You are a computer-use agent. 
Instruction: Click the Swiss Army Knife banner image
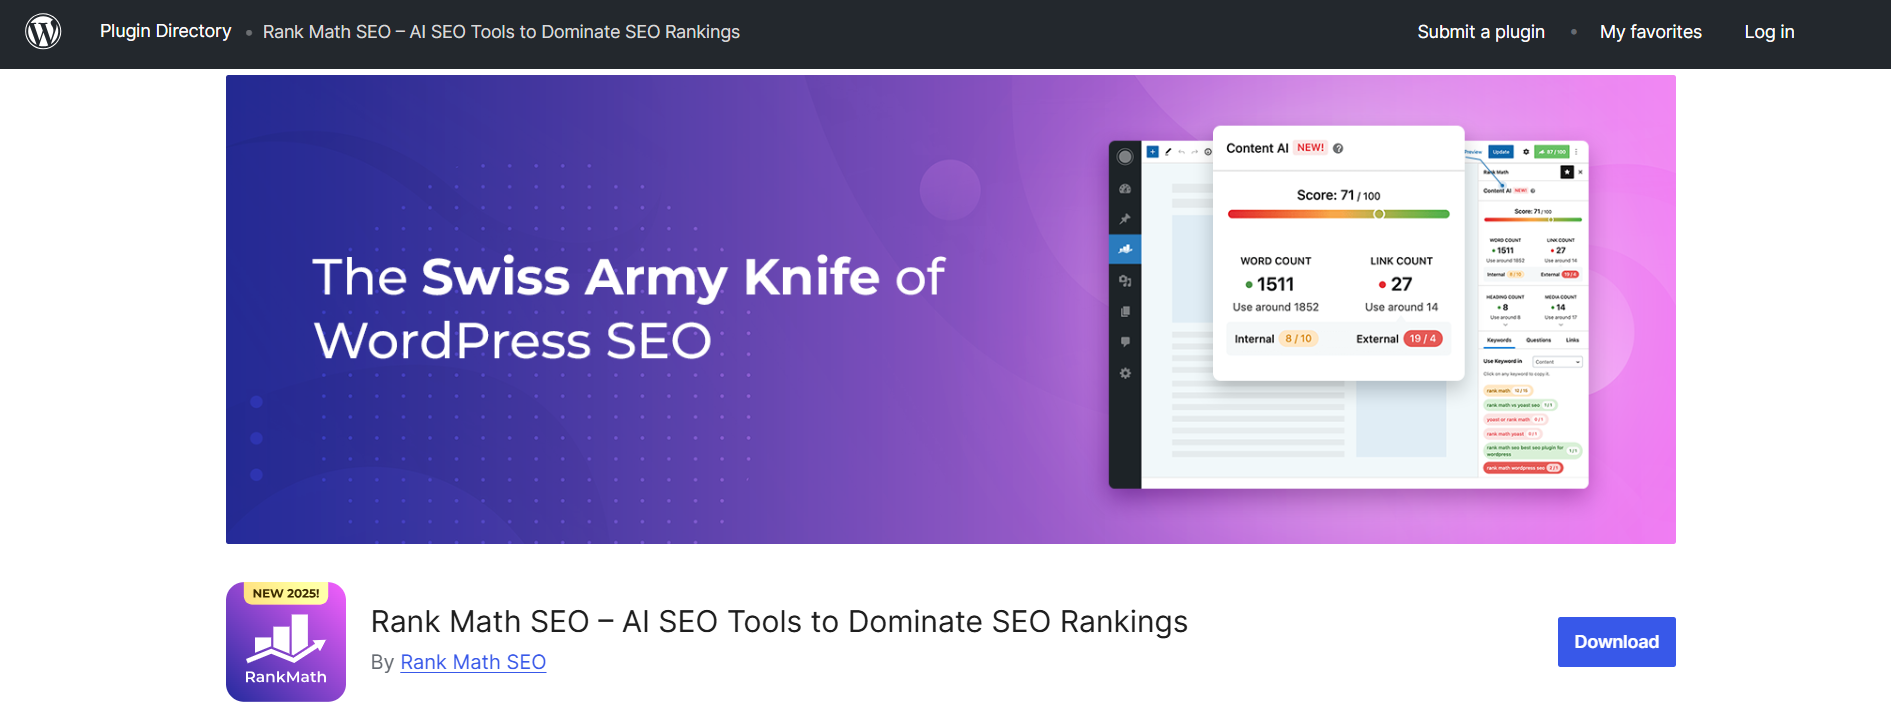950,309
